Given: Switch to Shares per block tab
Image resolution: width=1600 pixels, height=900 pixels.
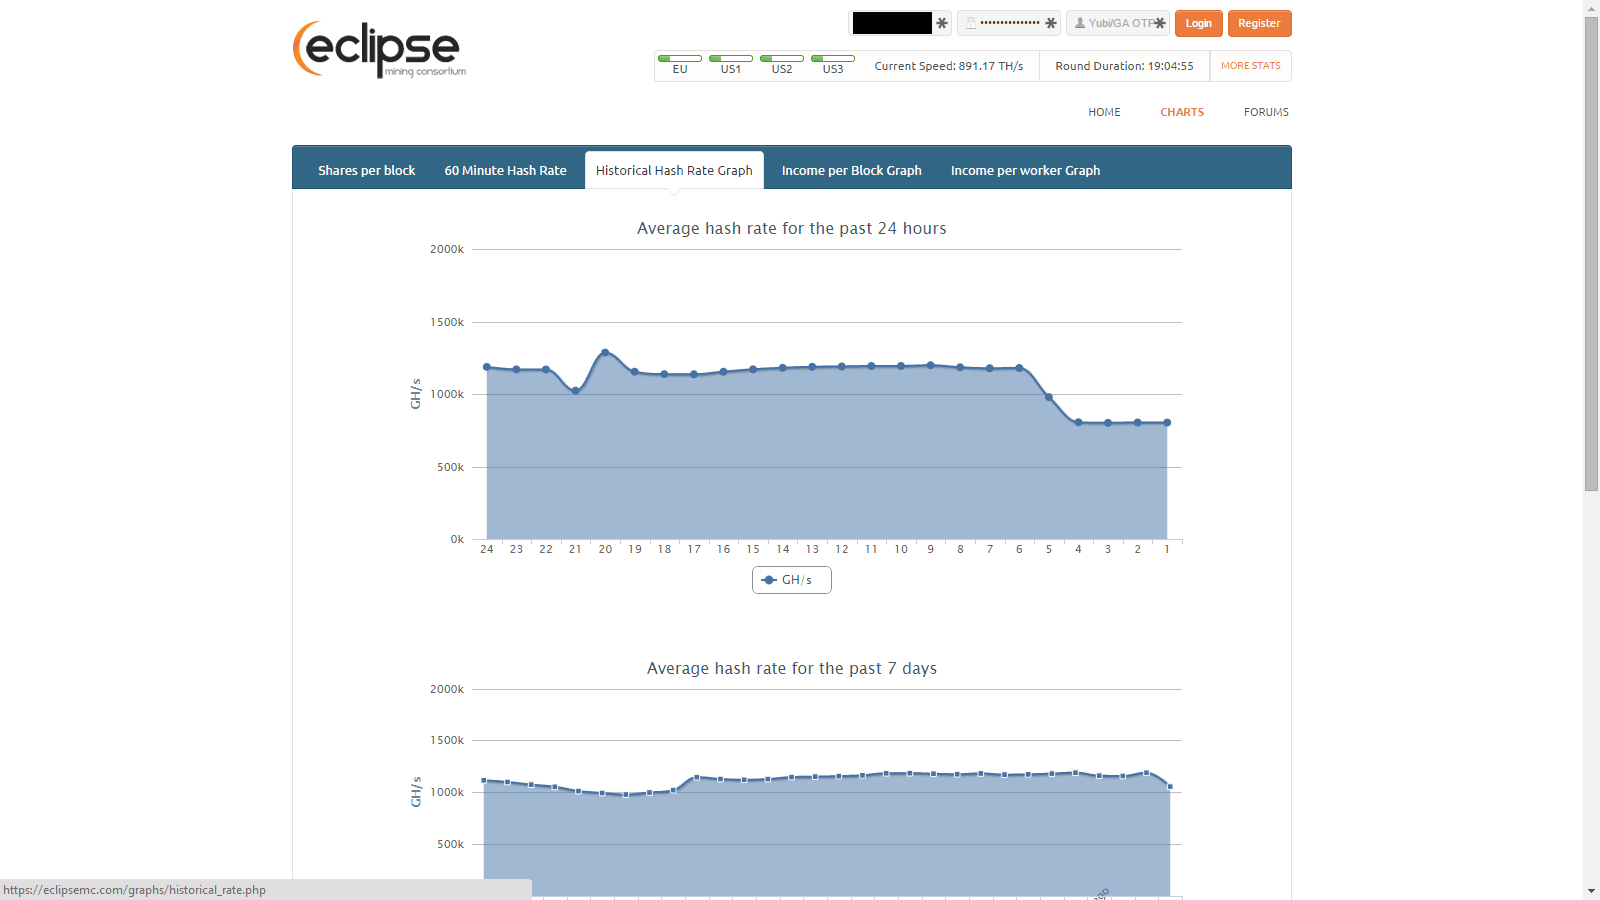Looking at the screenshot, I should coord(366,171).
